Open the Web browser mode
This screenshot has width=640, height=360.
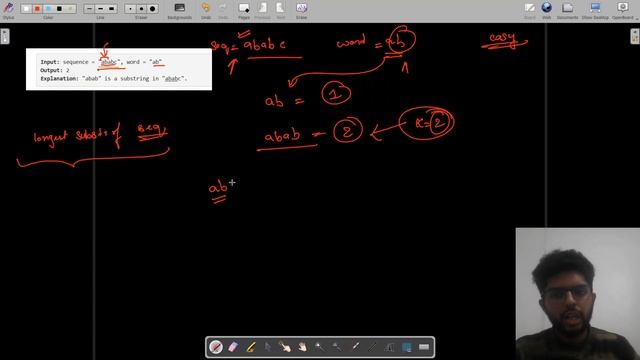click(x=547, y=10)
